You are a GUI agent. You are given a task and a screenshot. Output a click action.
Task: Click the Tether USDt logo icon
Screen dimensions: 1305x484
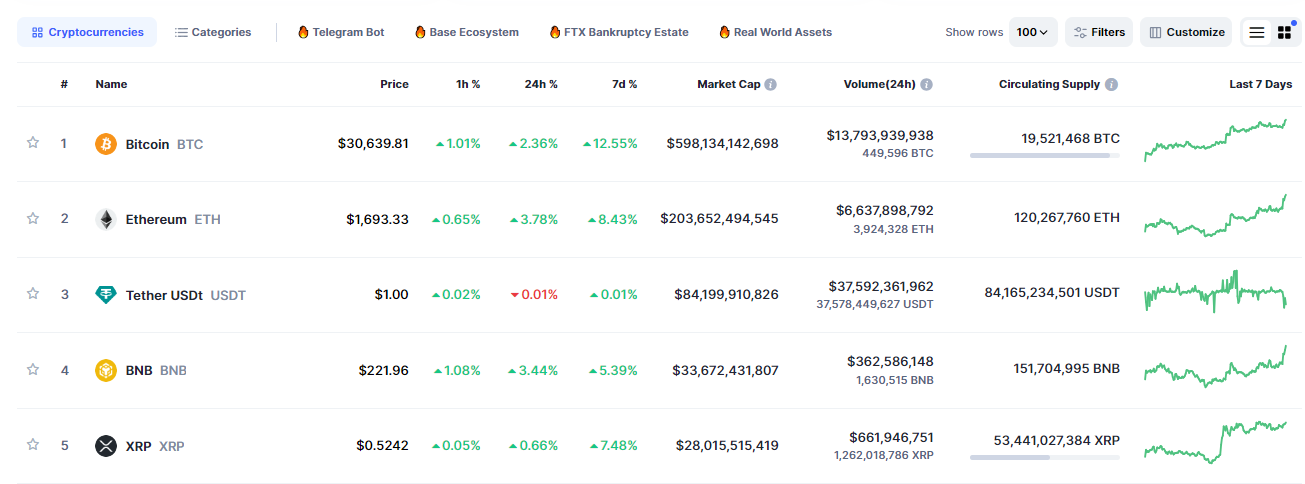(x=106, y=295)
